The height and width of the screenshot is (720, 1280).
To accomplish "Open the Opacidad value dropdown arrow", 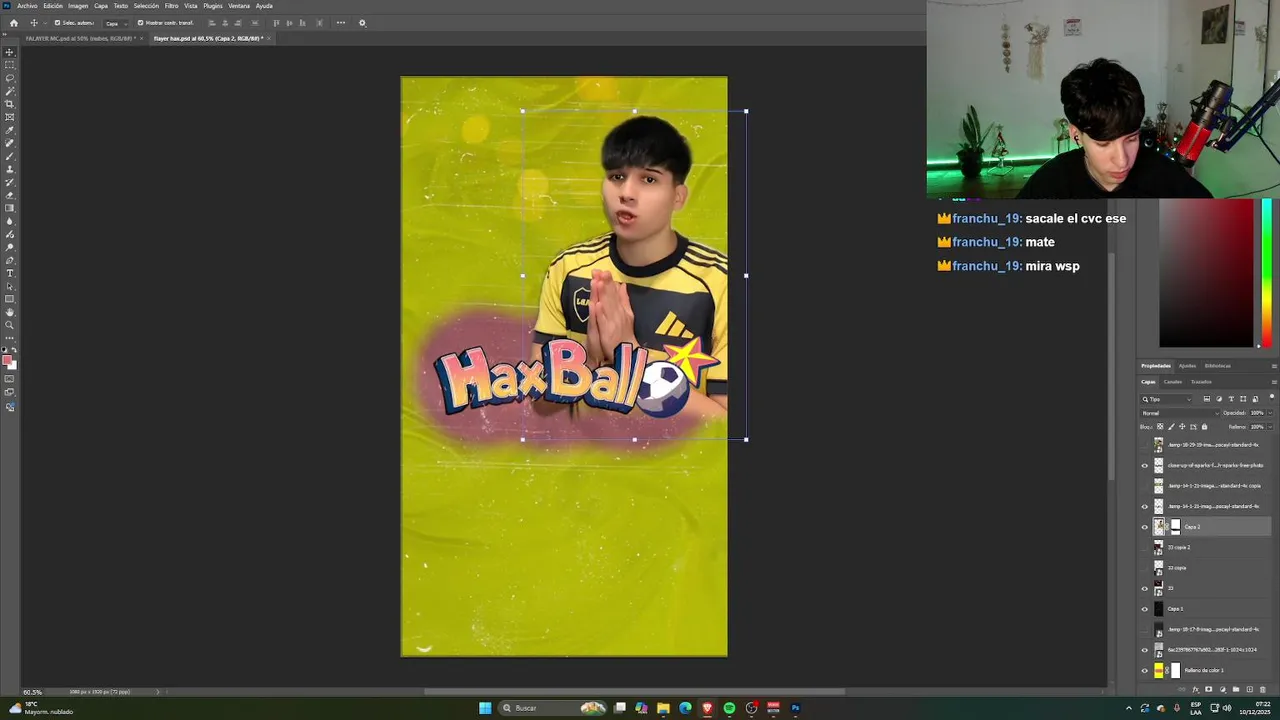I will 1270,413.
